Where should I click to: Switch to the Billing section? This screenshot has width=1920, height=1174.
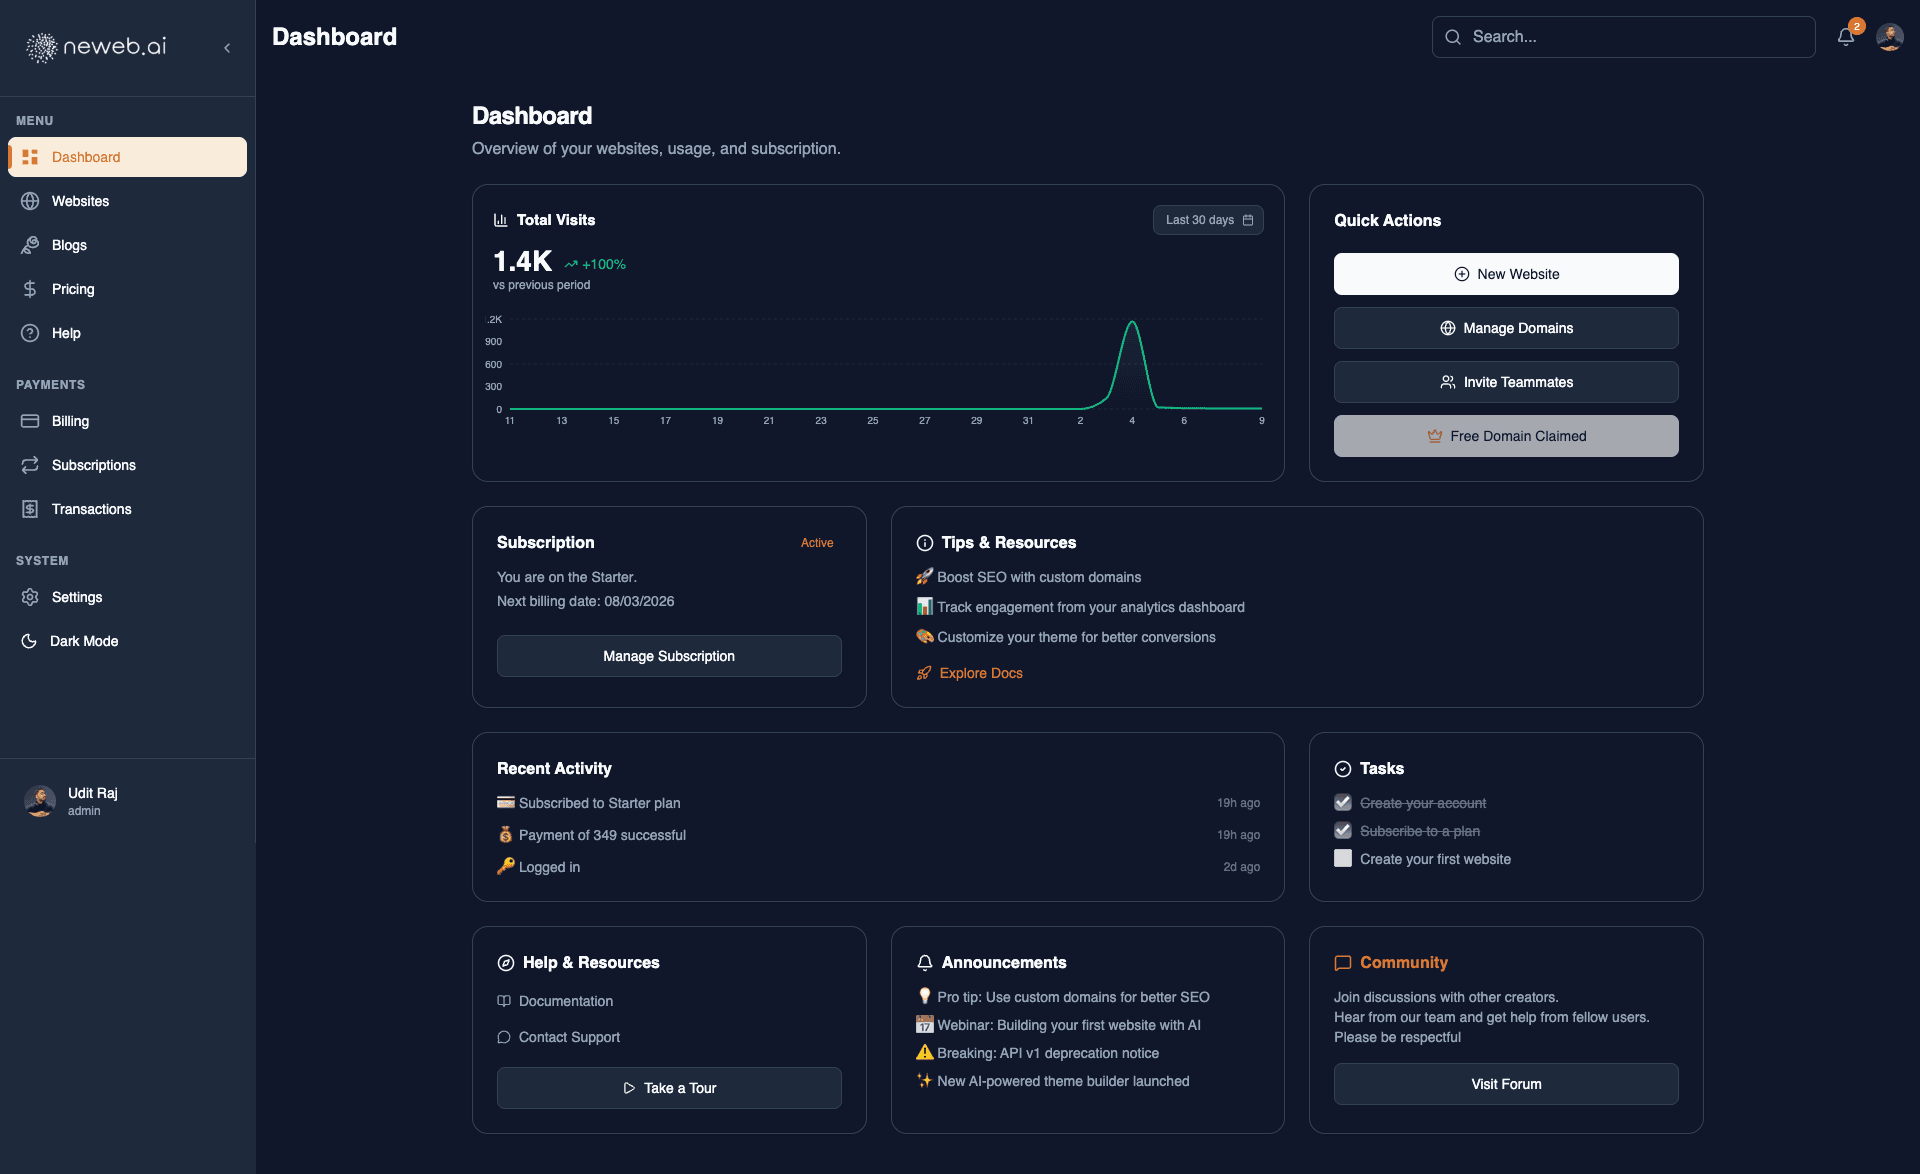click(x=70, y=421)
